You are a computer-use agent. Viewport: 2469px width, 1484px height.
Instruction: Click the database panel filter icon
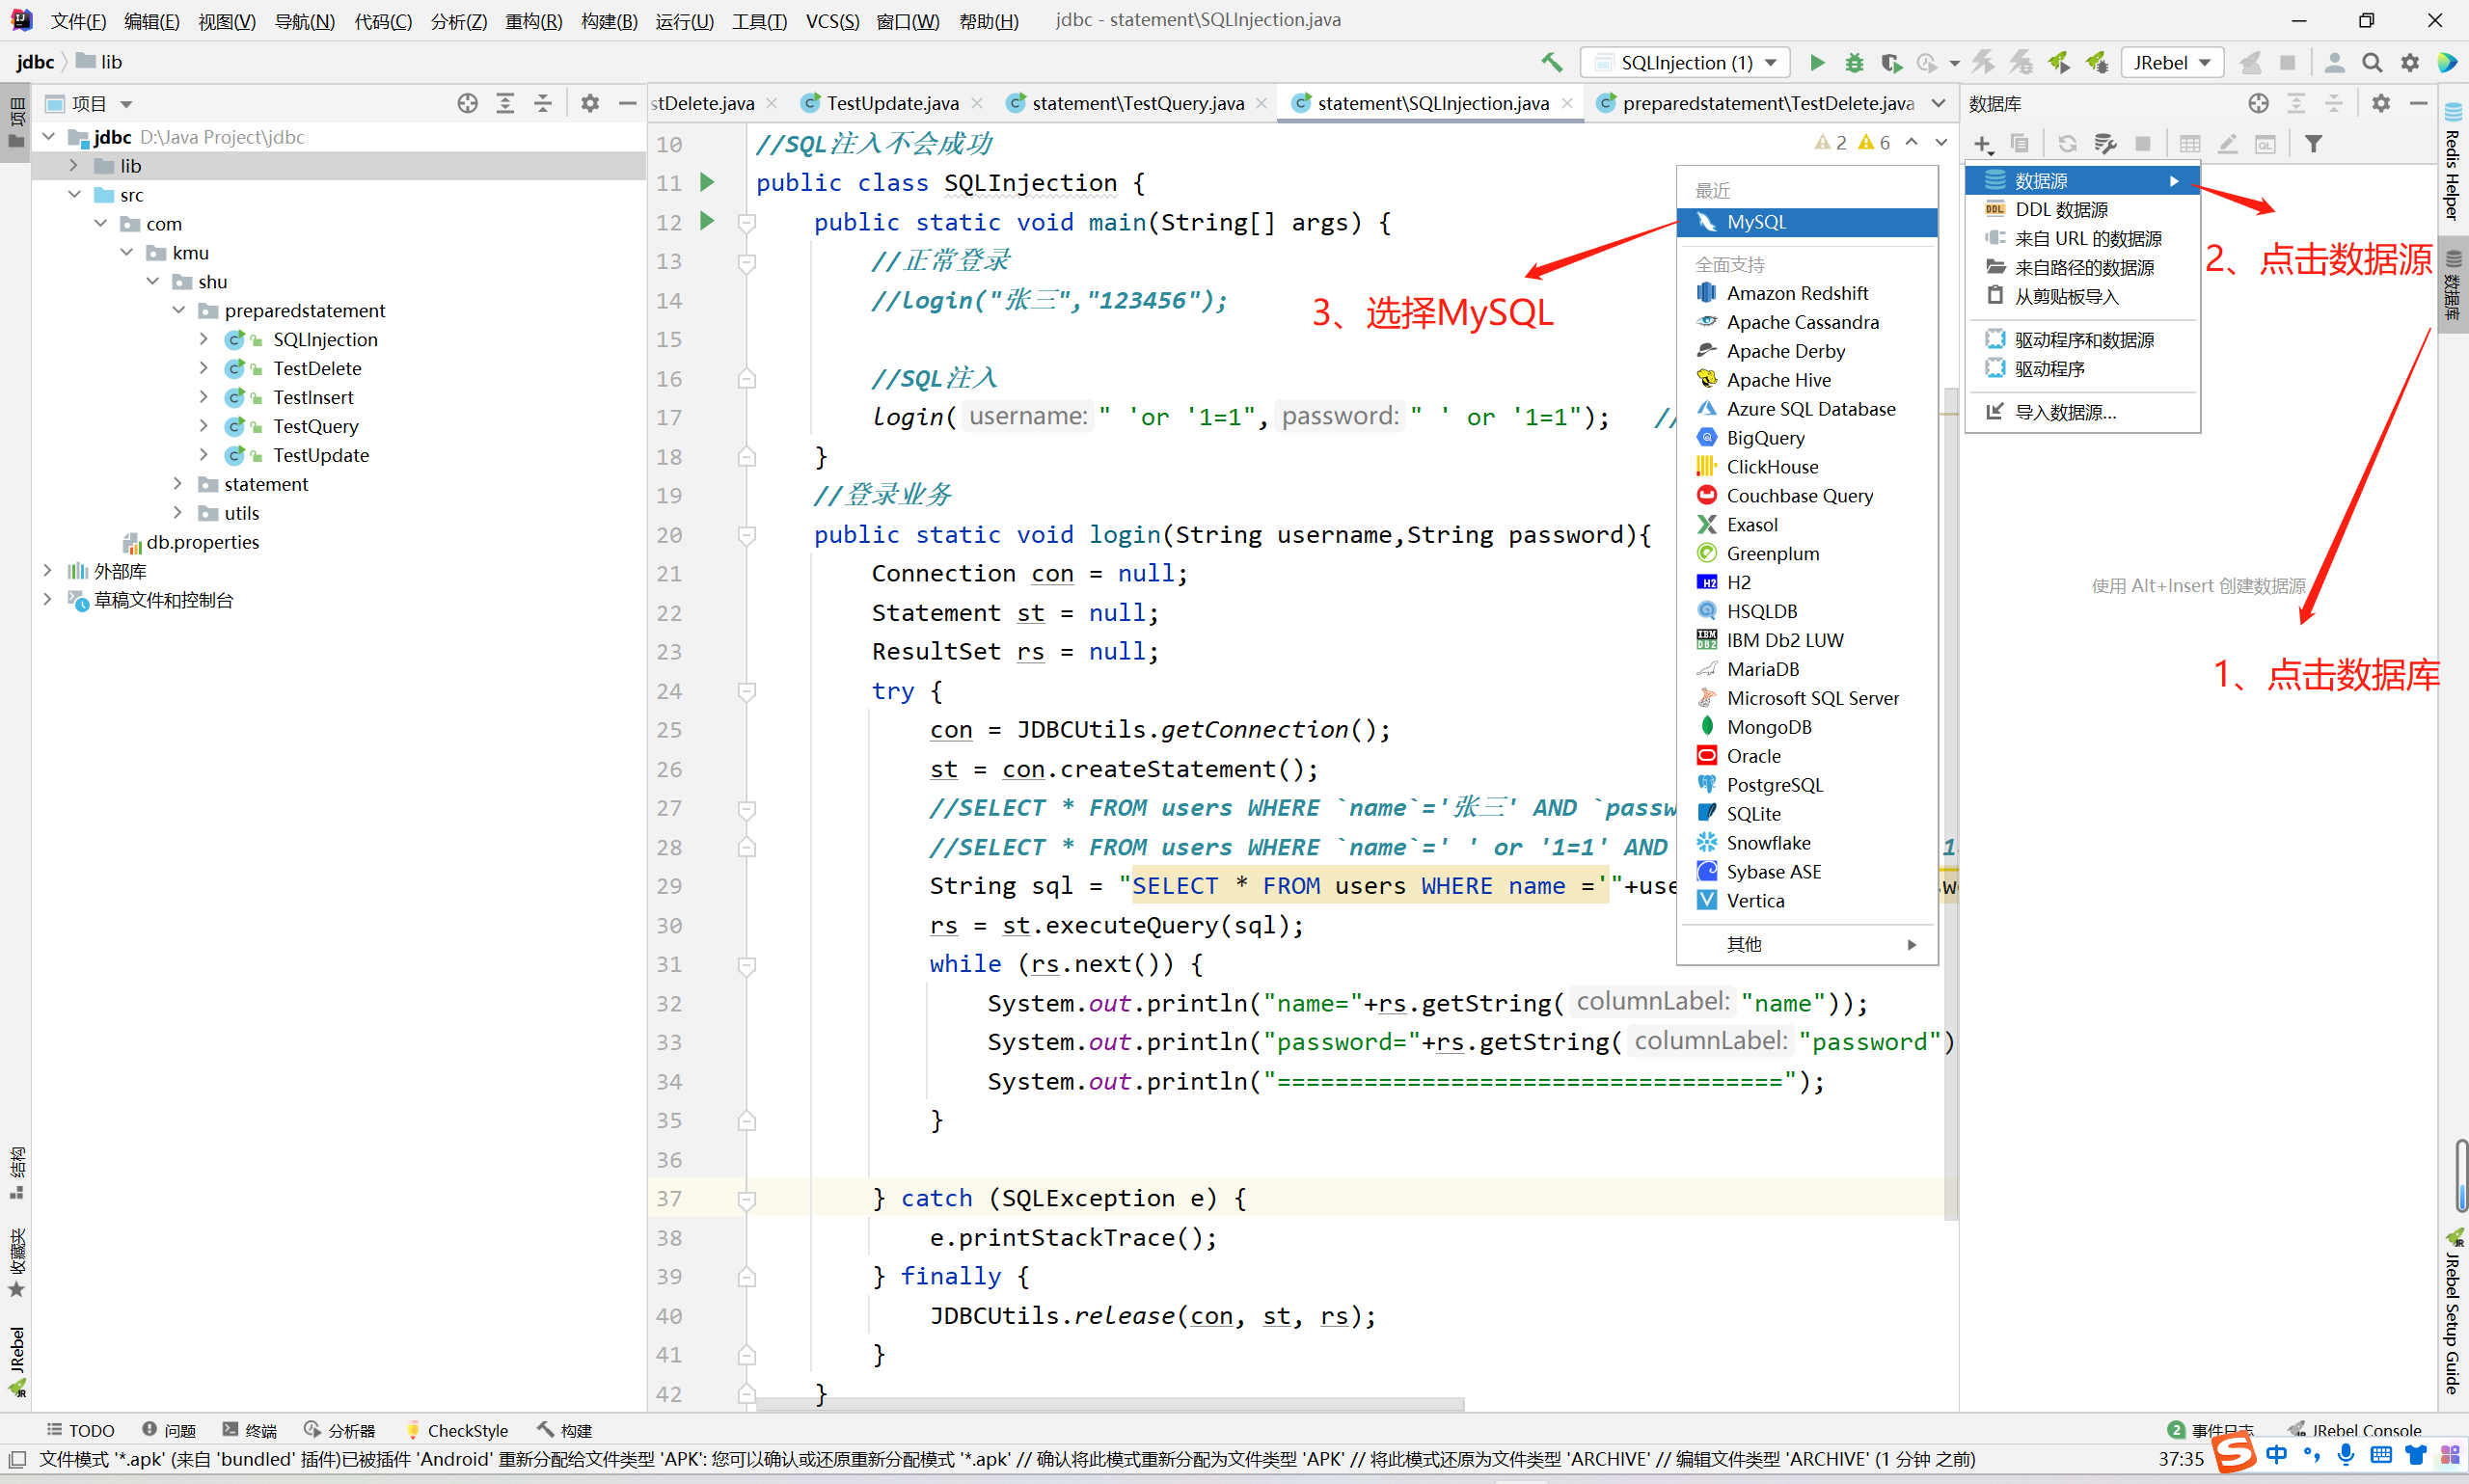click(x=2313, y=144)
